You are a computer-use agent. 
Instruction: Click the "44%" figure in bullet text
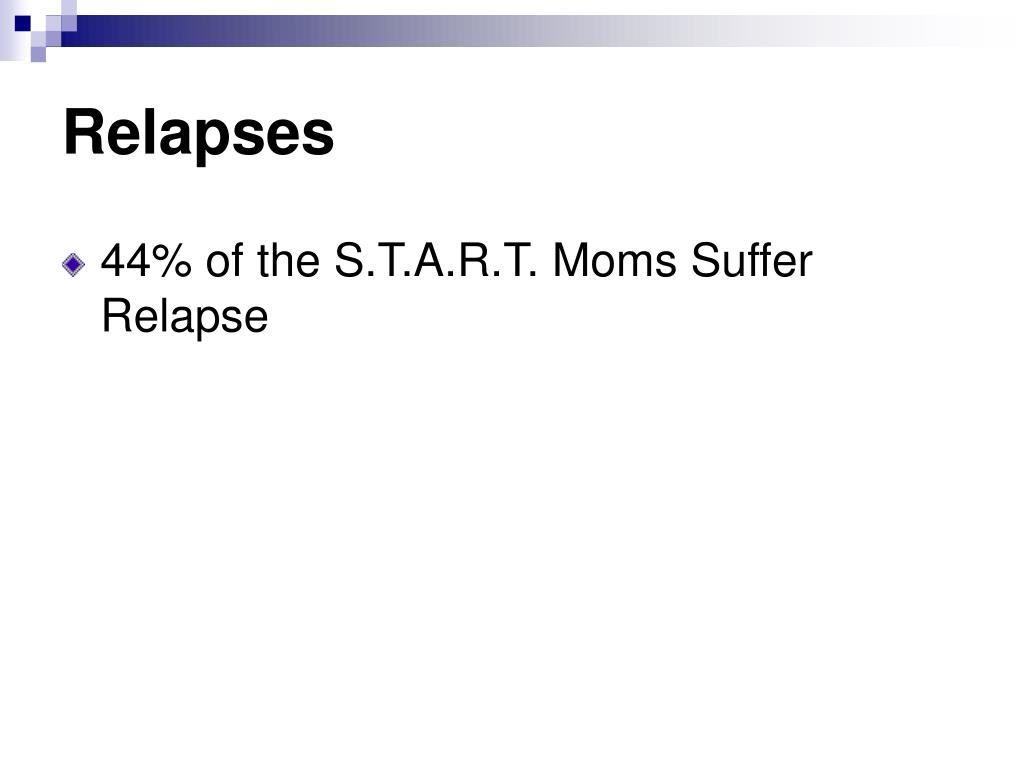pyautogui.click(x=146, y=261)
